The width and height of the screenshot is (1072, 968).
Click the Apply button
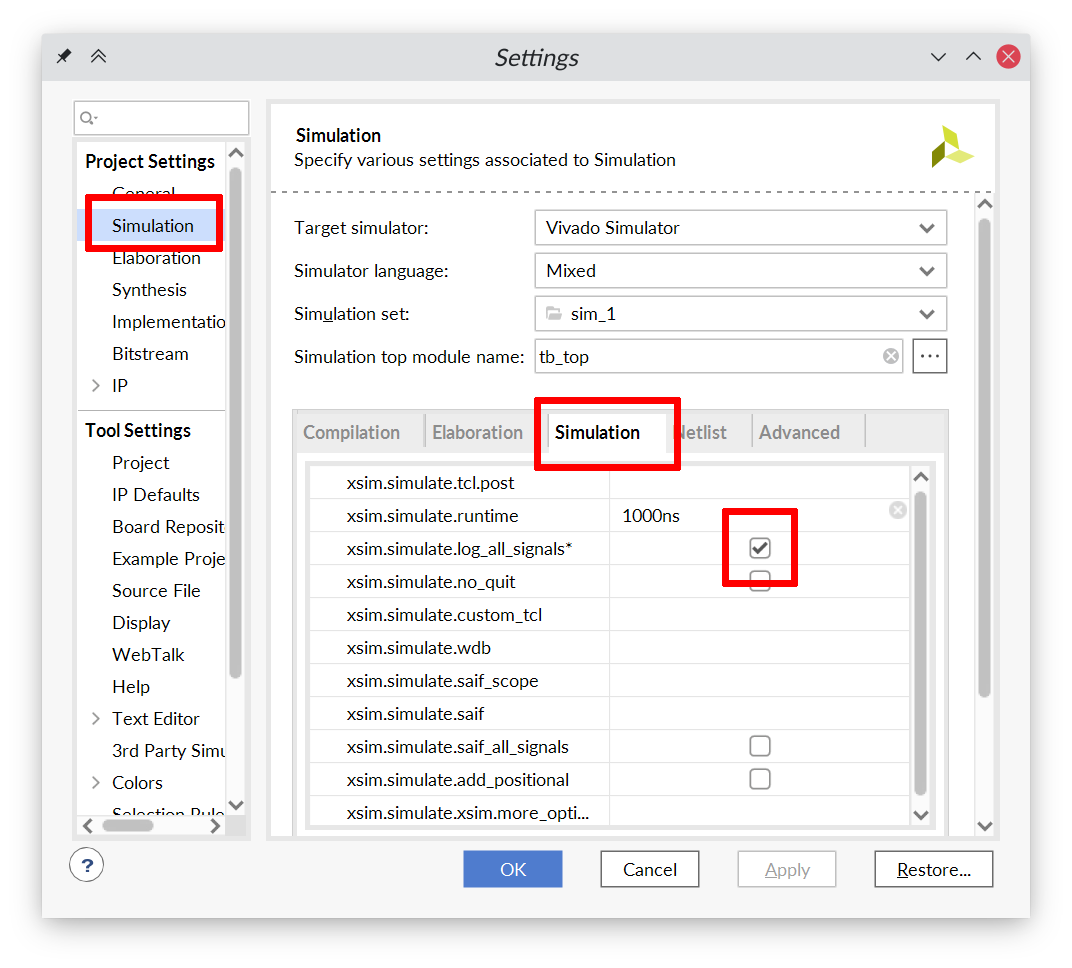(787, 870)
